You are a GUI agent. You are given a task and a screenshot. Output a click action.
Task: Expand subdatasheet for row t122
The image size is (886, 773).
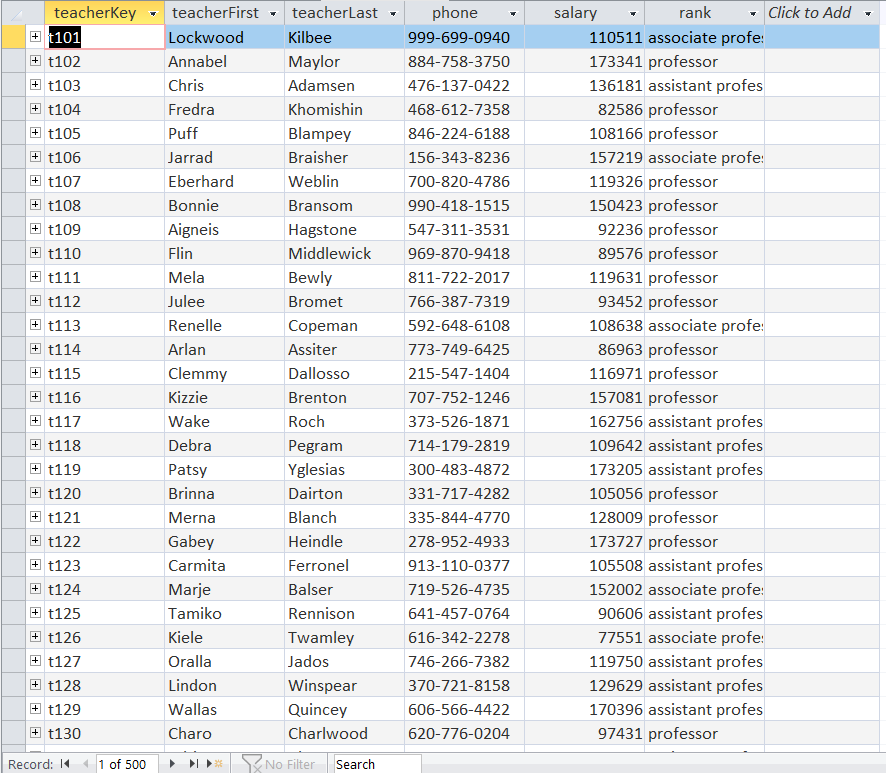[35, 541]
